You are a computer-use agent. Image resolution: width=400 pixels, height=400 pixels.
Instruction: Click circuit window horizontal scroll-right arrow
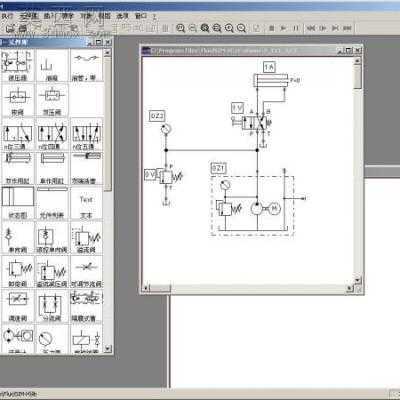[x=349, y=288]
